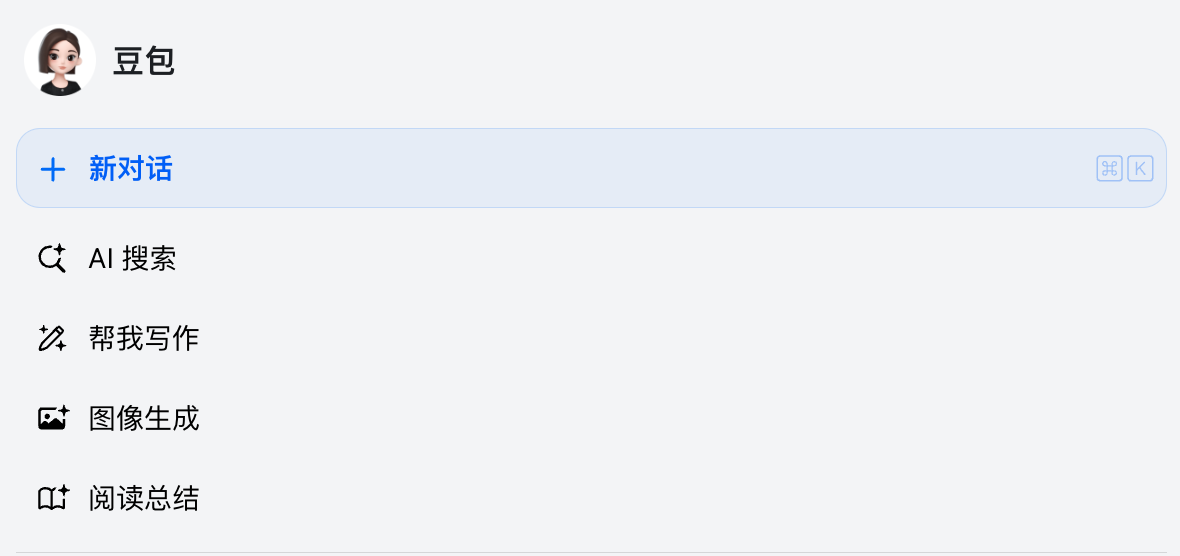
Task: Click blank row area right of 帮我写作
Action: click(650, 338)
